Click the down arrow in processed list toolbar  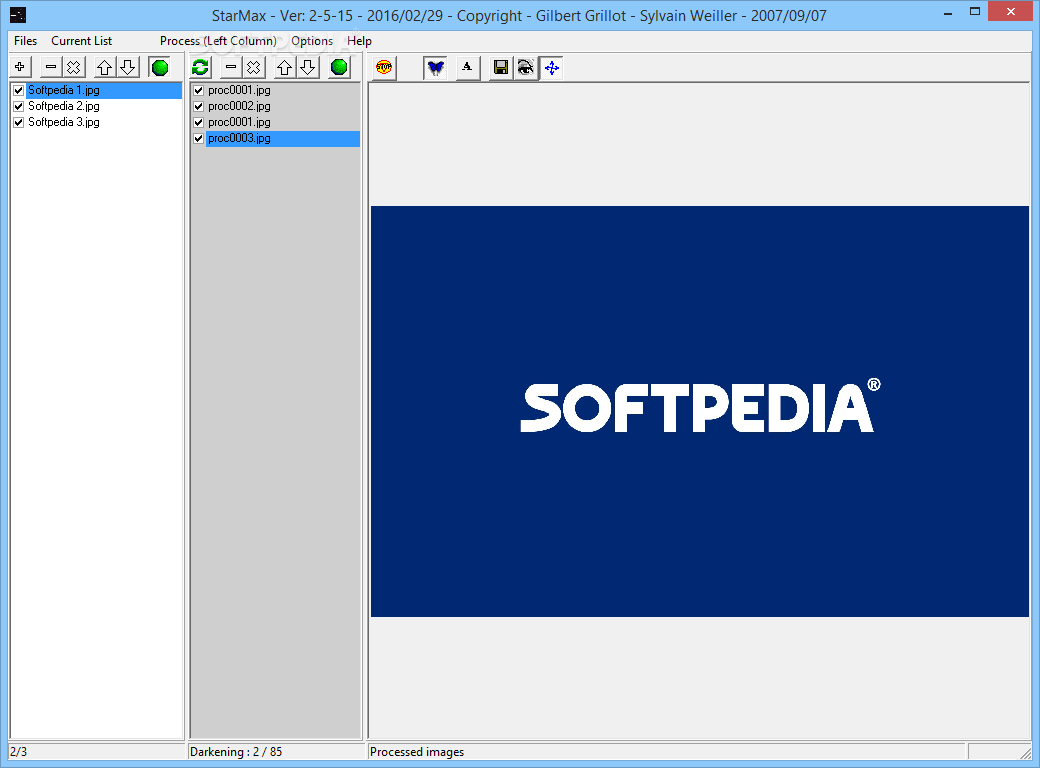tap(308, 67)
